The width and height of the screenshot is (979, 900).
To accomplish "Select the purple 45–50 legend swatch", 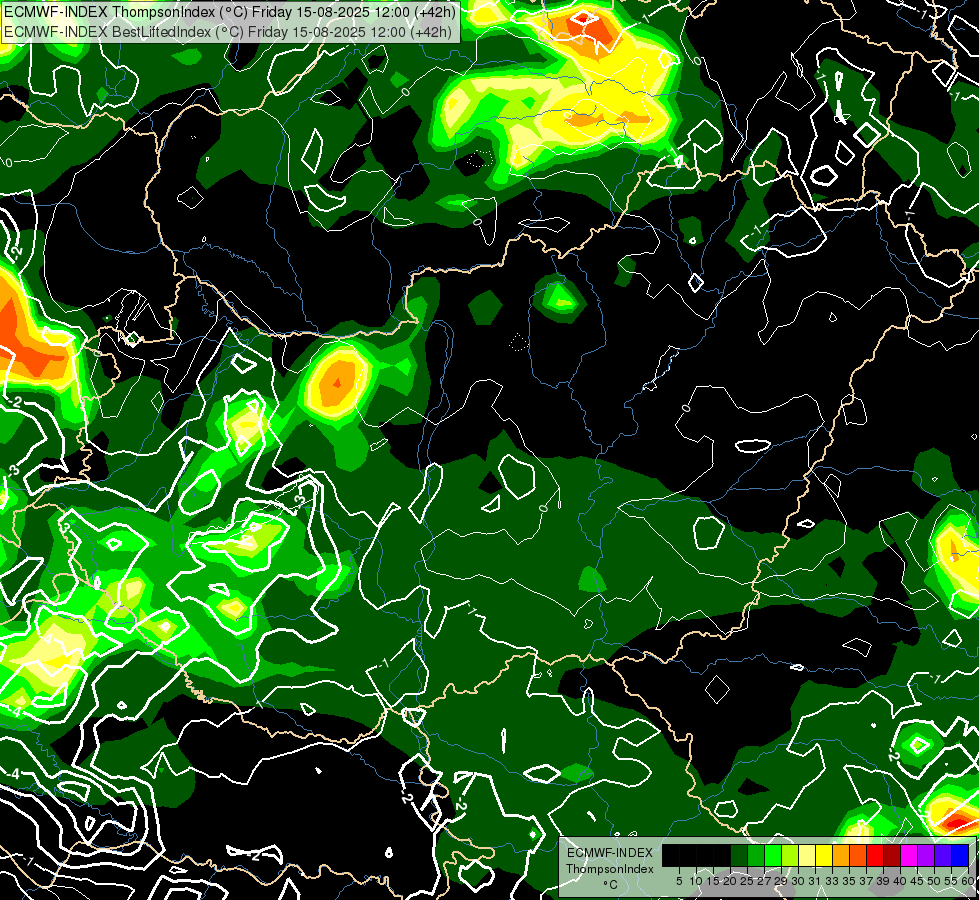I will tap(926, 855).
